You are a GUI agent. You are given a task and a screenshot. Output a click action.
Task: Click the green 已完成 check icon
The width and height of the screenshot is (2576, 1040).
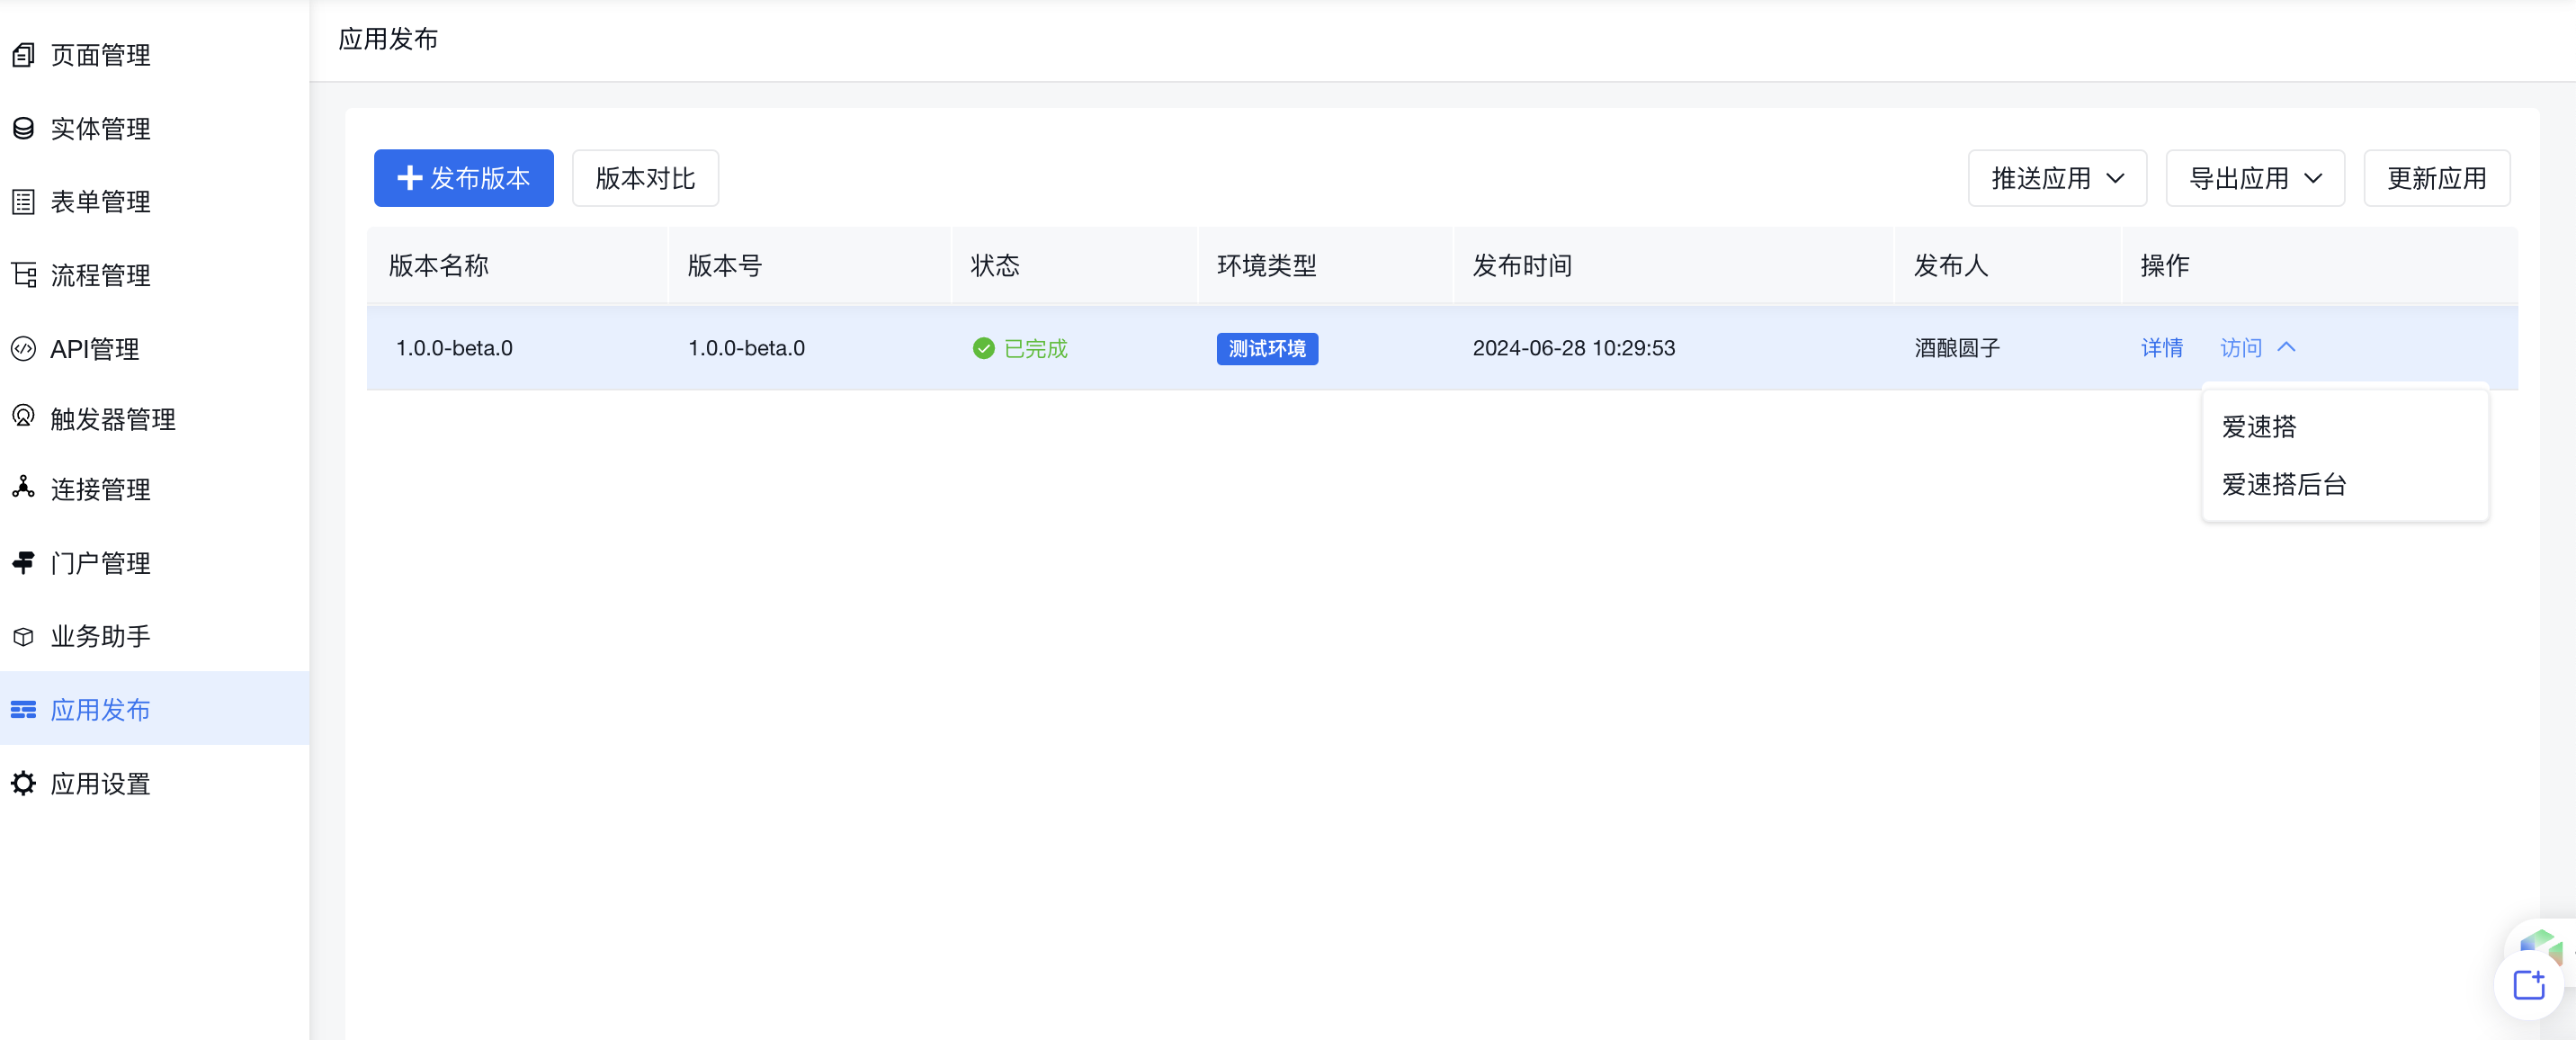click(x=983, y=348)
